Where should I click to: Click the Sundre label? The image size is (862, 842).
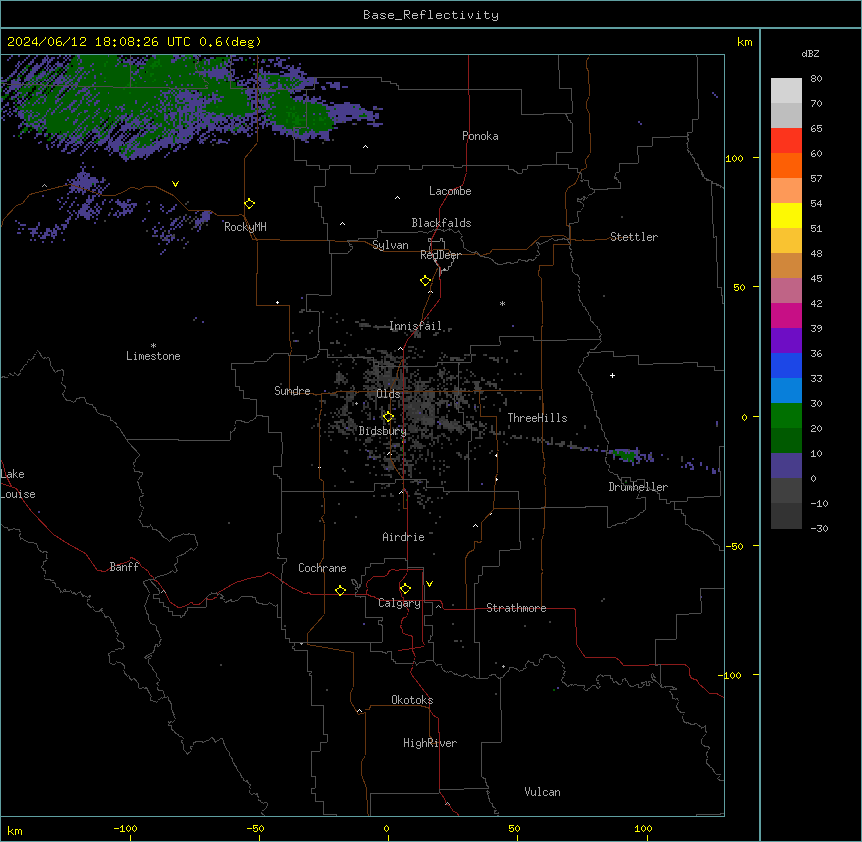292,391
